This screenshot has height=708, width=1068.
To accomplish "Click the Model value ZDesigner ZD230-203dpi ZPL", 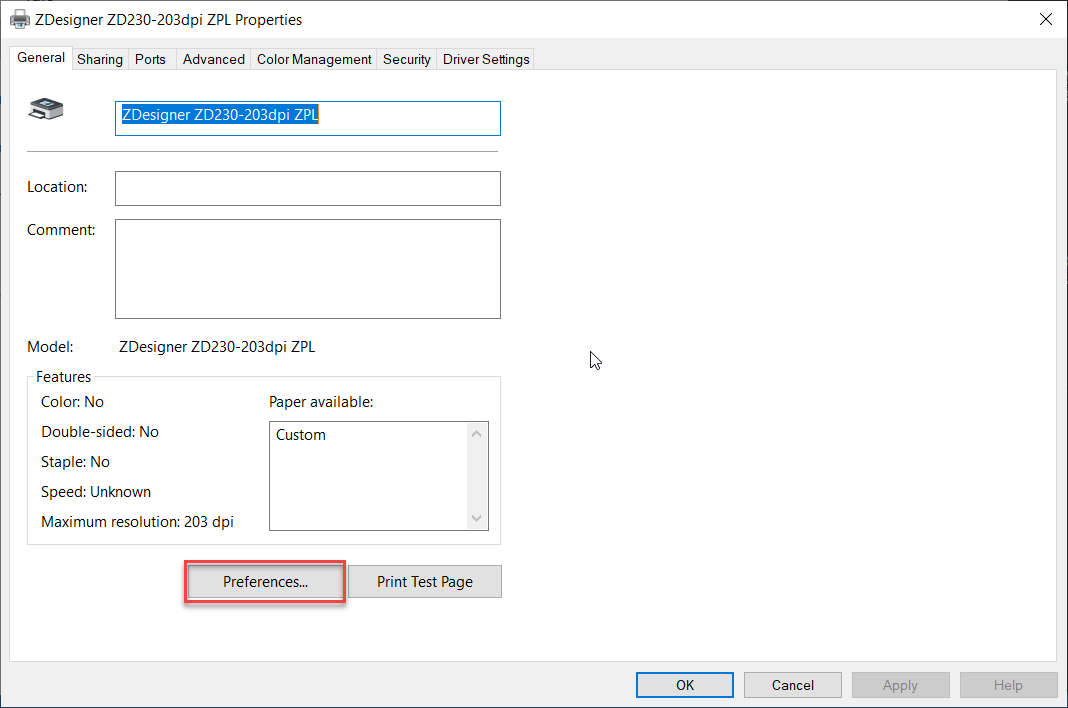I will [x=217, y=347].
